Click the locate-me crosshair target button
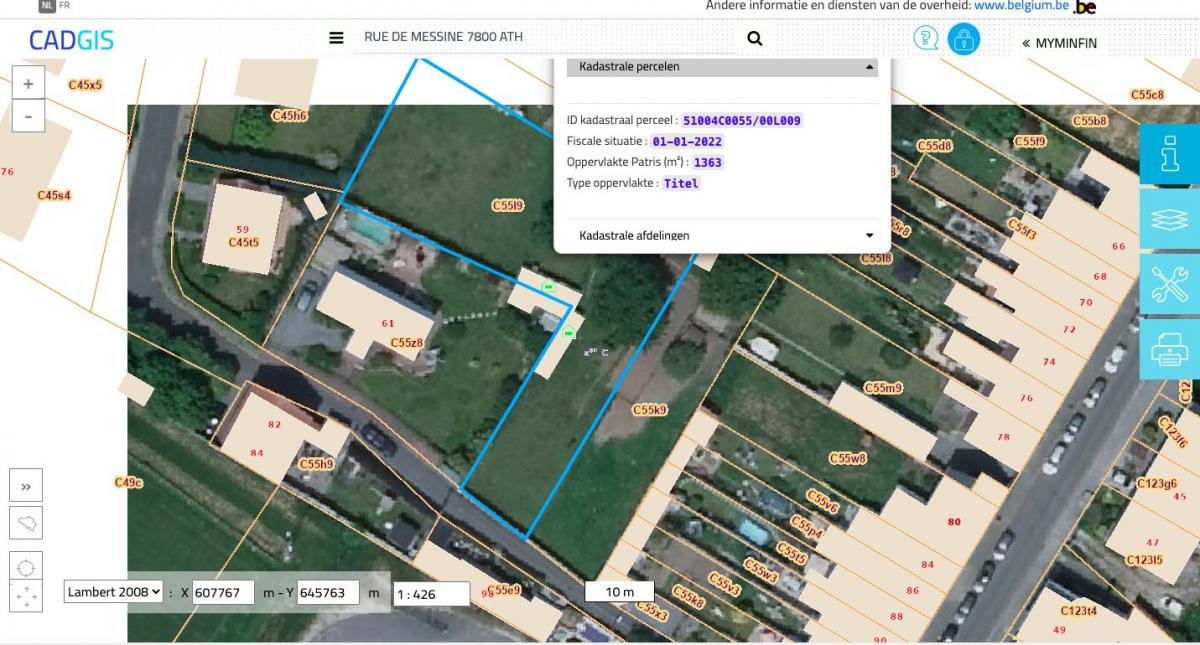1200x645 pixels. pos(26,567)
